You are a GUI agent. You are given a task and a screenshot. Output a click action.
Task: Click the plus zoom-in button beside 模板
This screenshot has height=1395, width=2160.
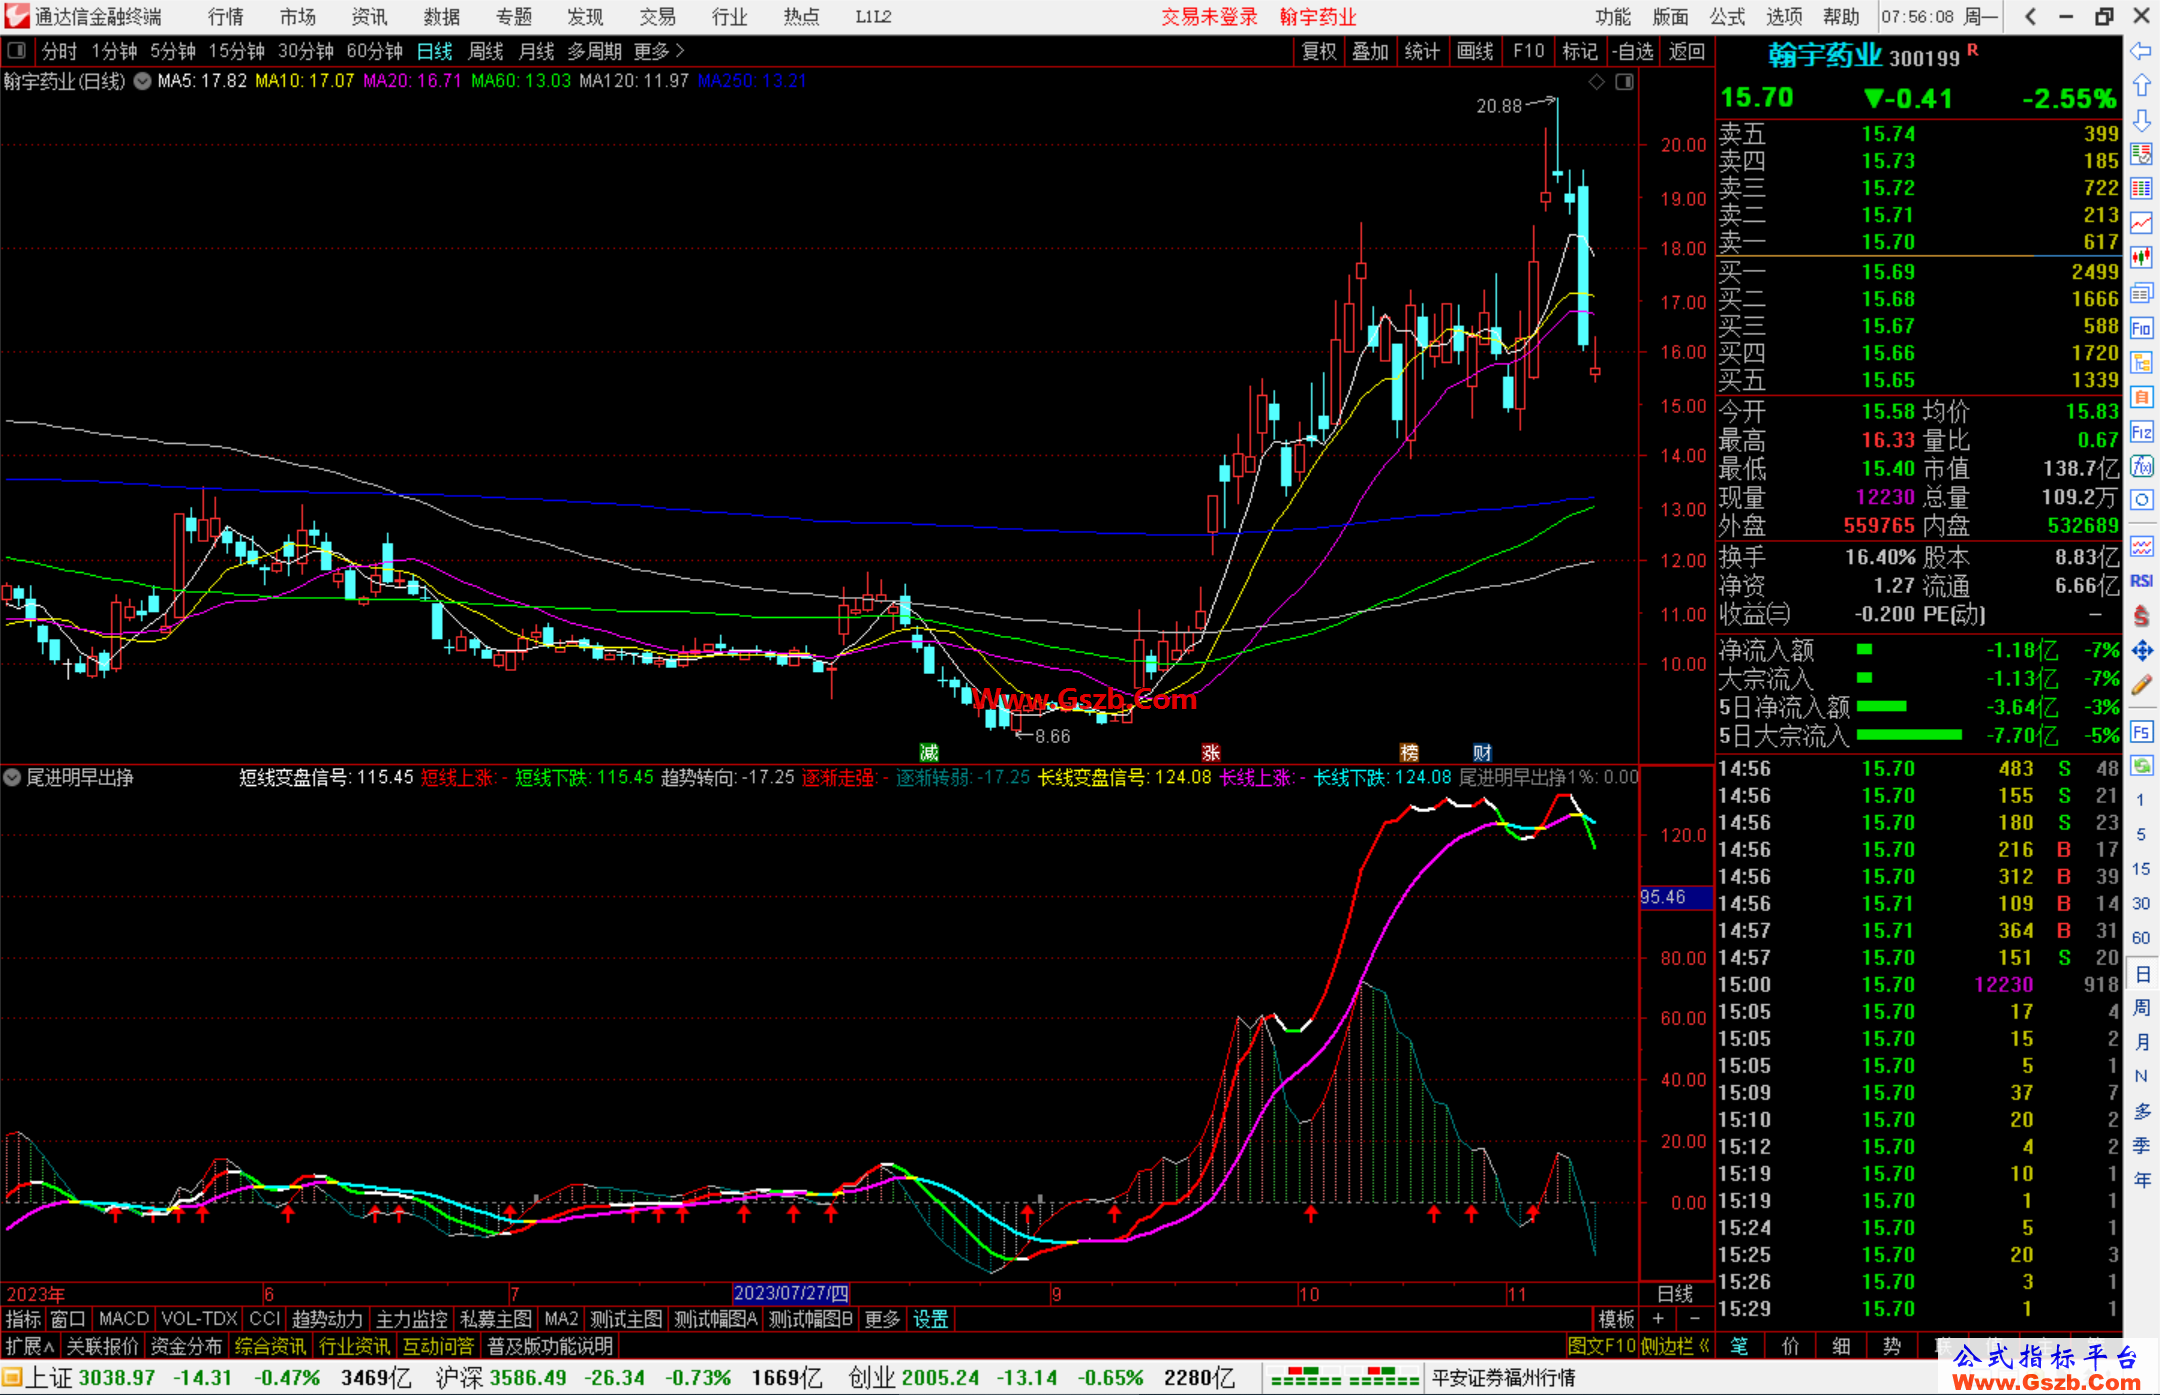(x=1658, y=1319)
